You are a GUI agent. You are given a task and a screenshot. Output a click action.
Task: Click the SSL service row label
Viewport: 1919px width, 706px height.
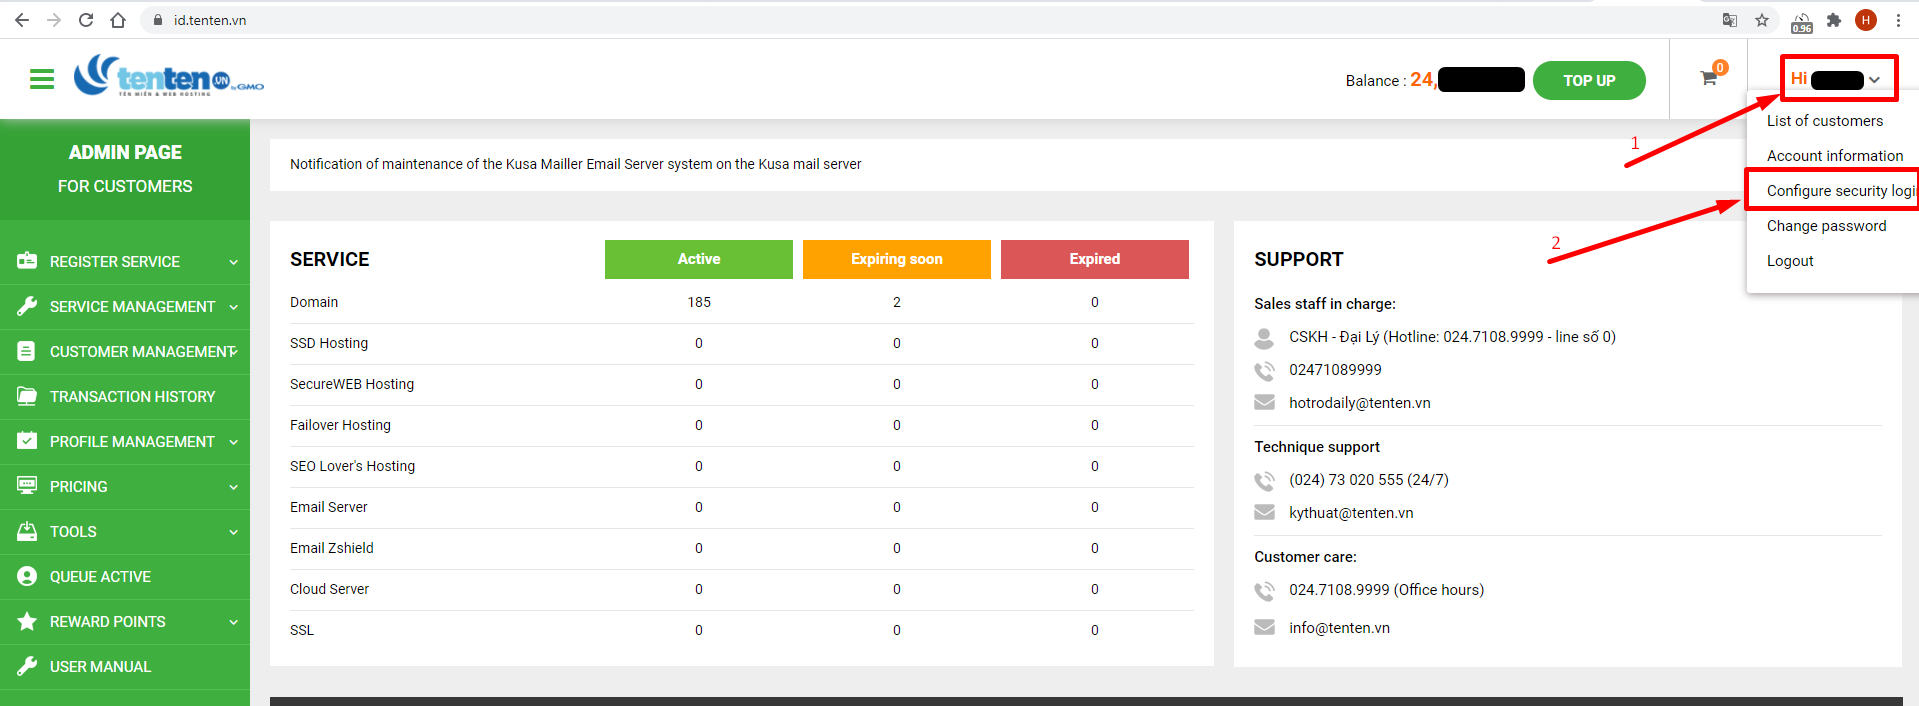click(302, 630)
